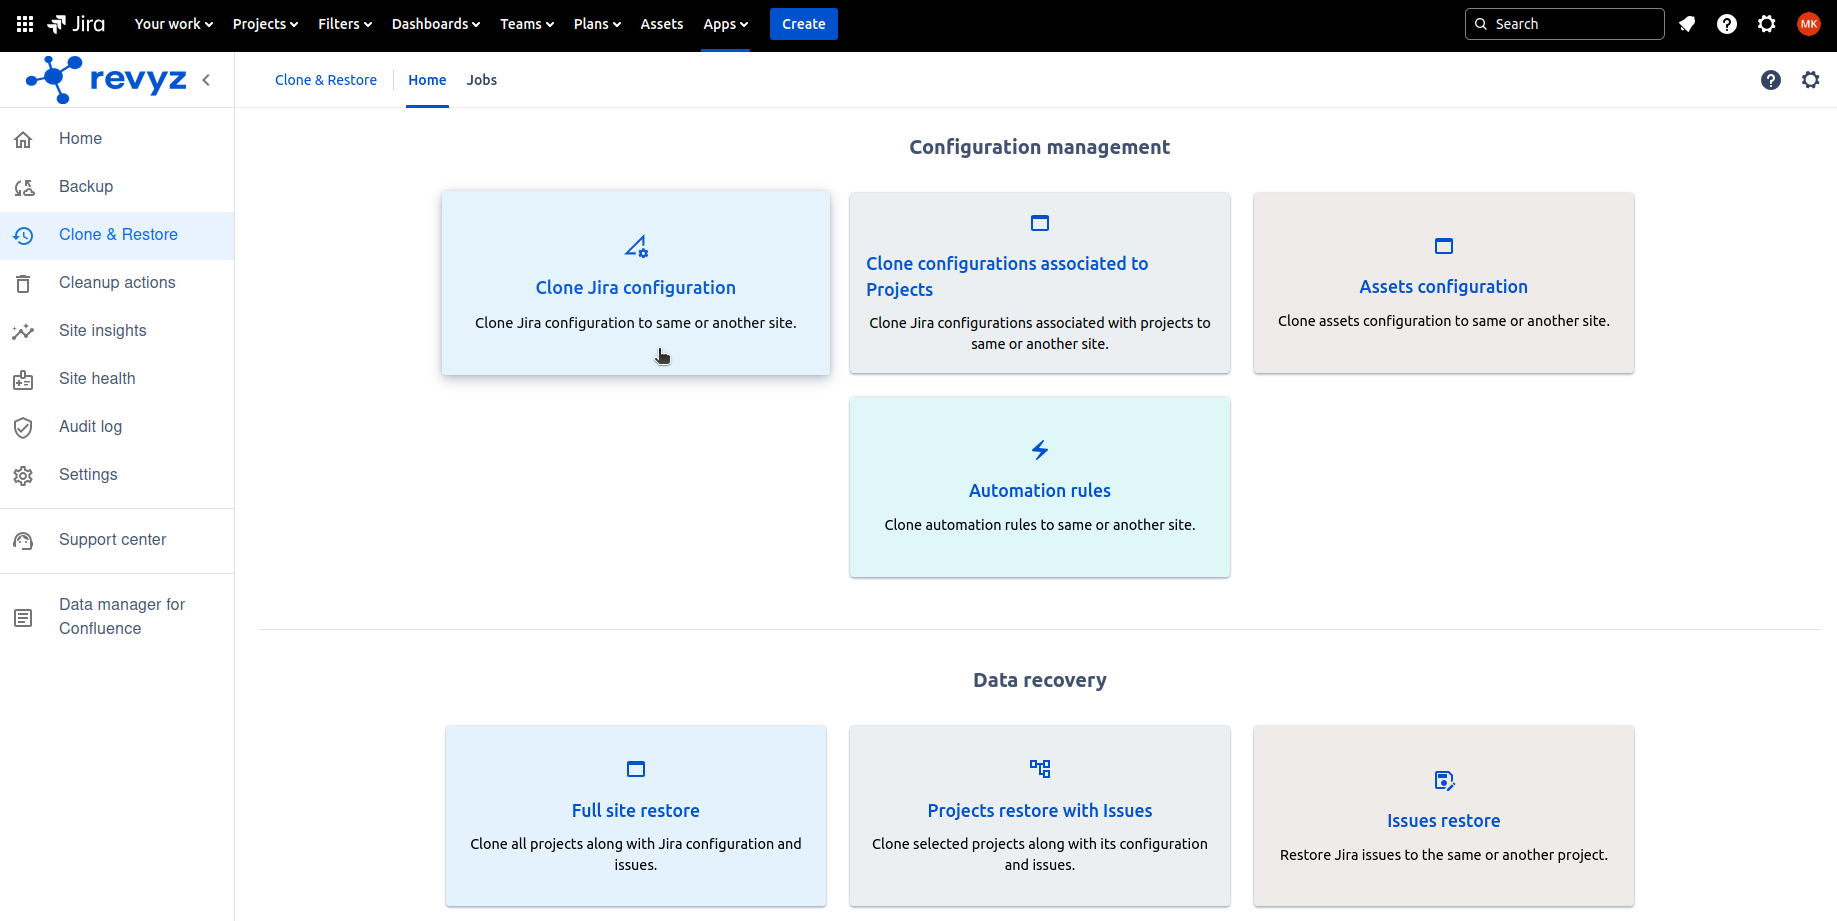Click the Audit log shield icon
This screenshot has width=1837, height=921.
click(x=24, y=428)
